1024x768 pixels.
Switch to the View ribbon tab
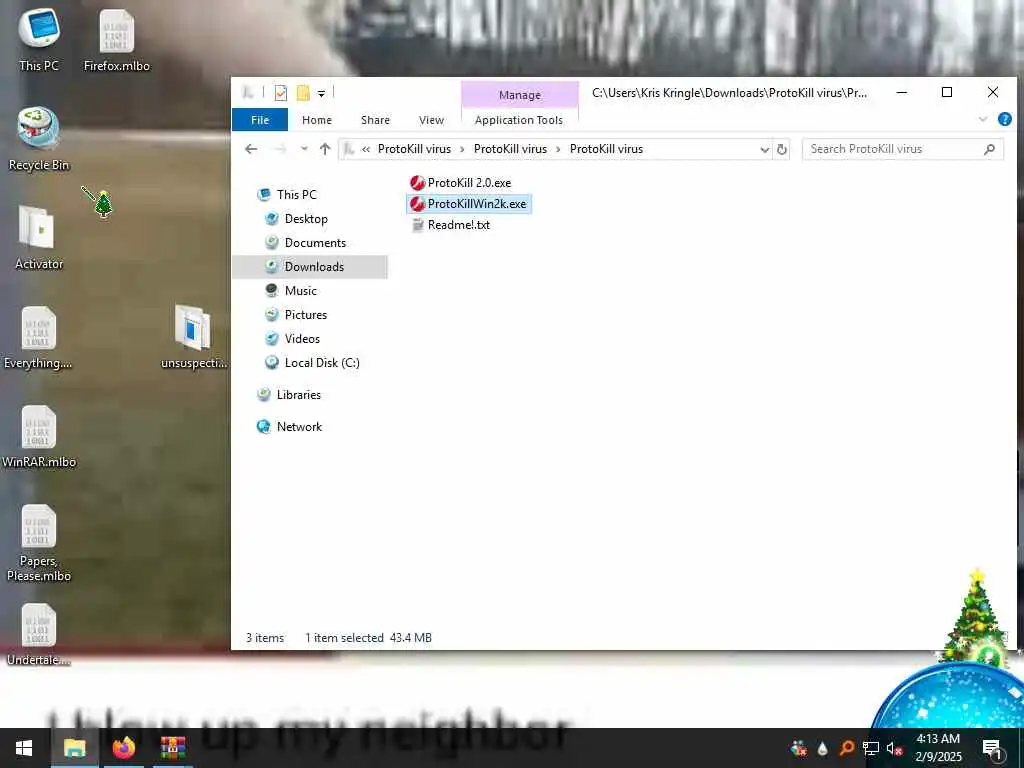click(x=431, y=120)
